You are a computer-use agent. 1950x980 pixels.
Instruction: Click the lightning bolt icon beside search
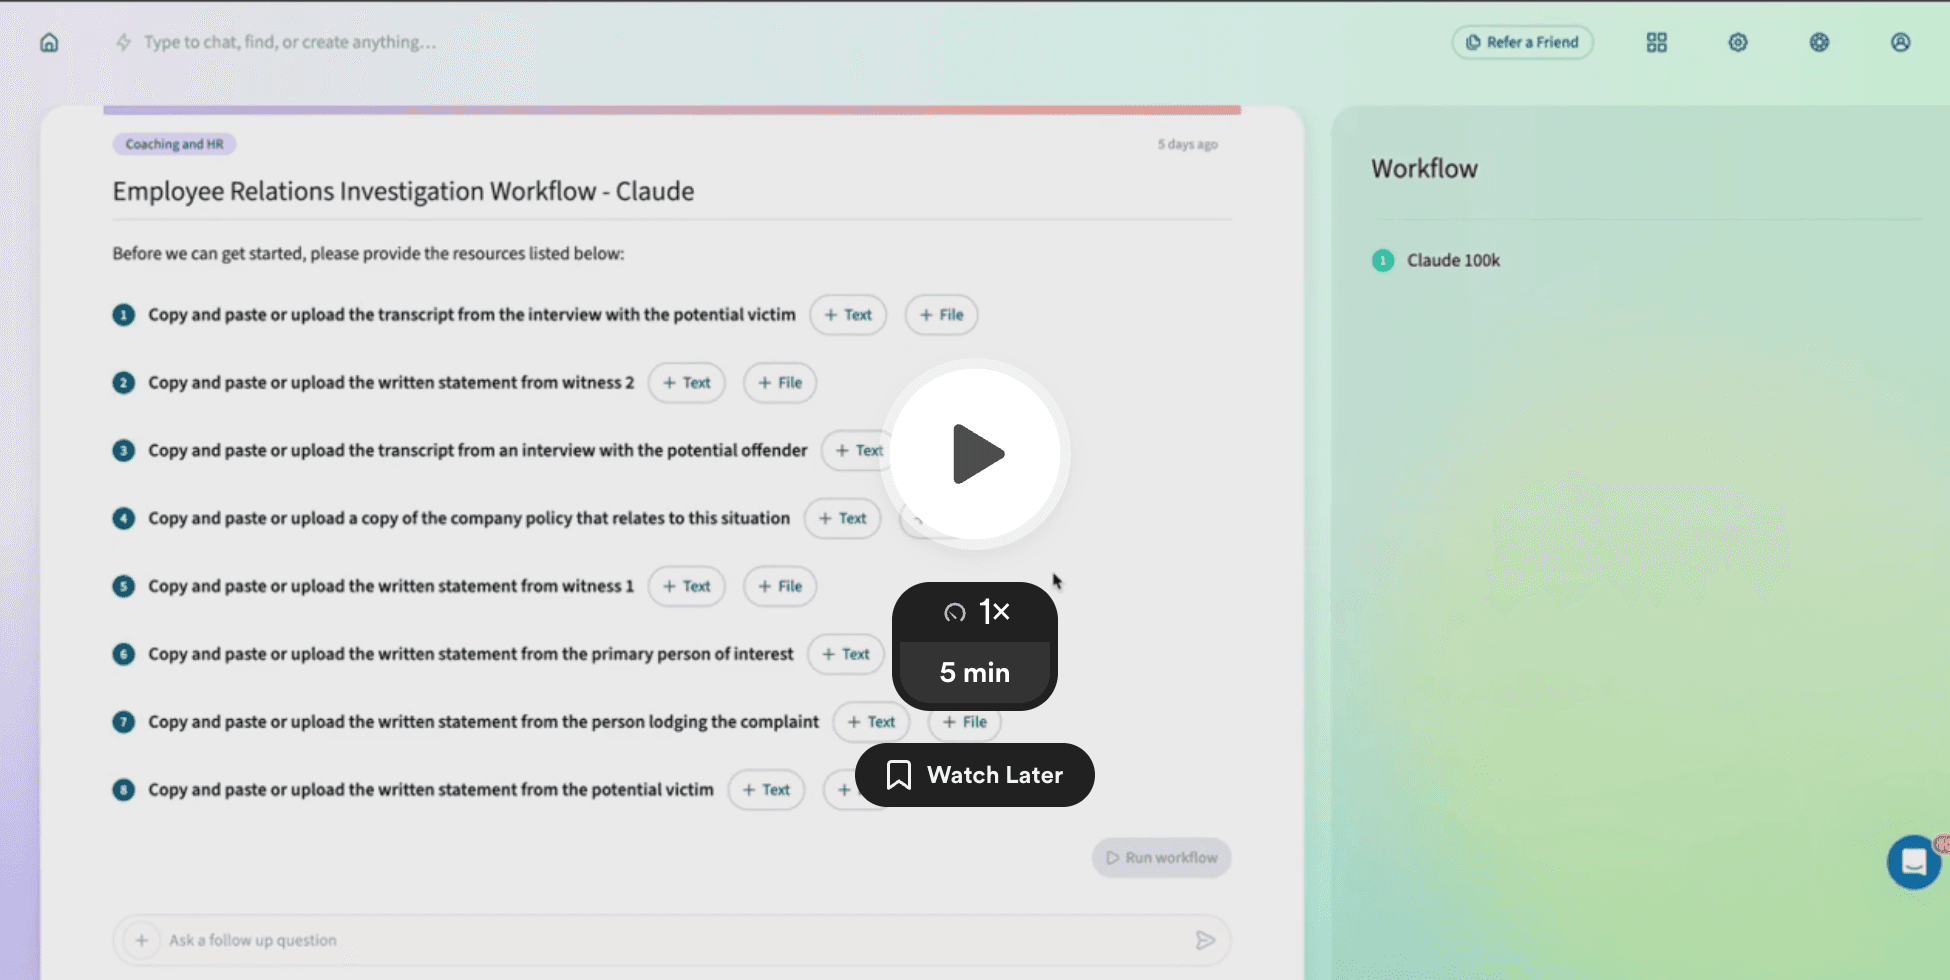pos(123,42)
